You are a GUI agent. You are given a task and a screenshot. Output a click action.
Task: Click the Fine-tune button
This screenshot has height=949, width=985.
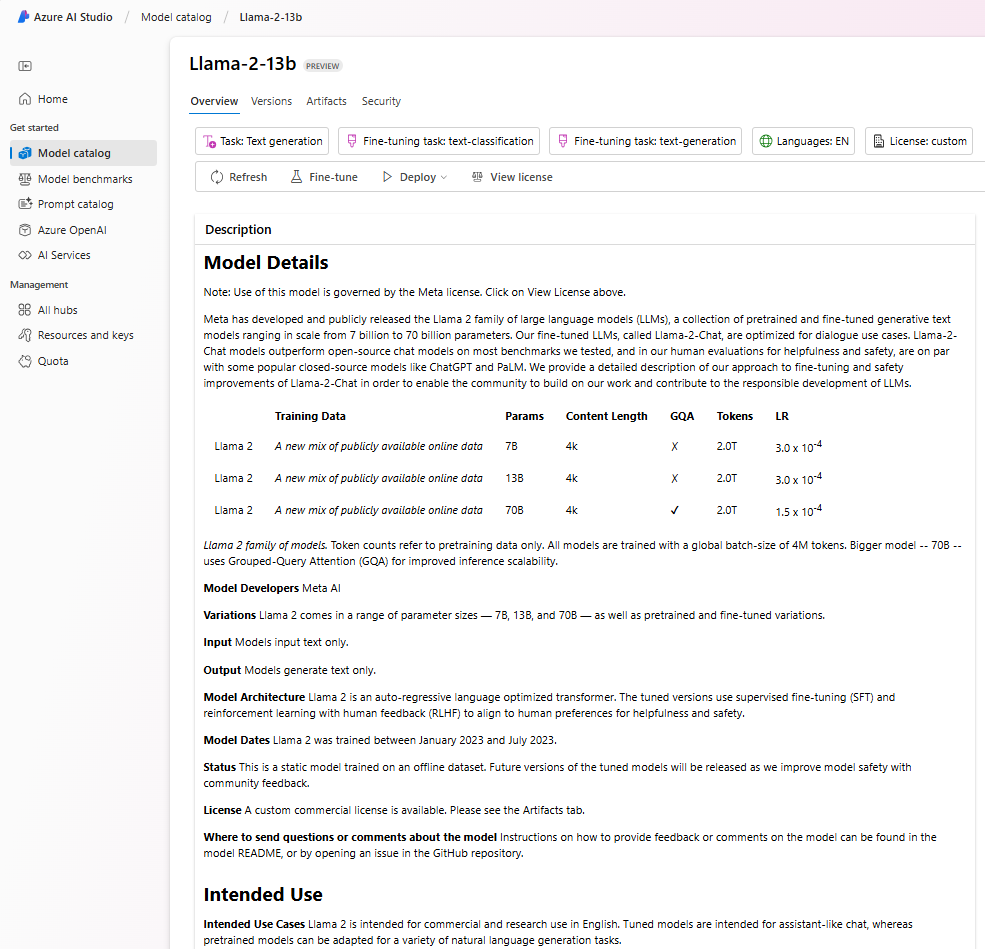point(323,177)
